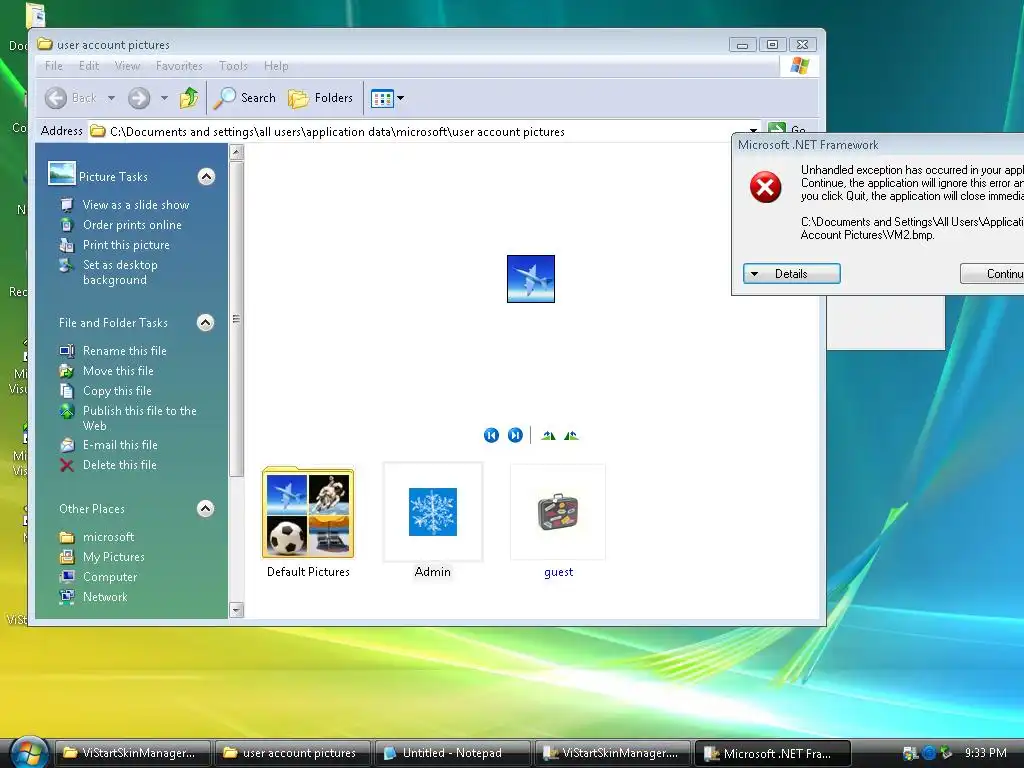The height and width of the screenshot is (768, 1024).
Task: Open the Back history dropdown arrow
Action: [112, 98]
